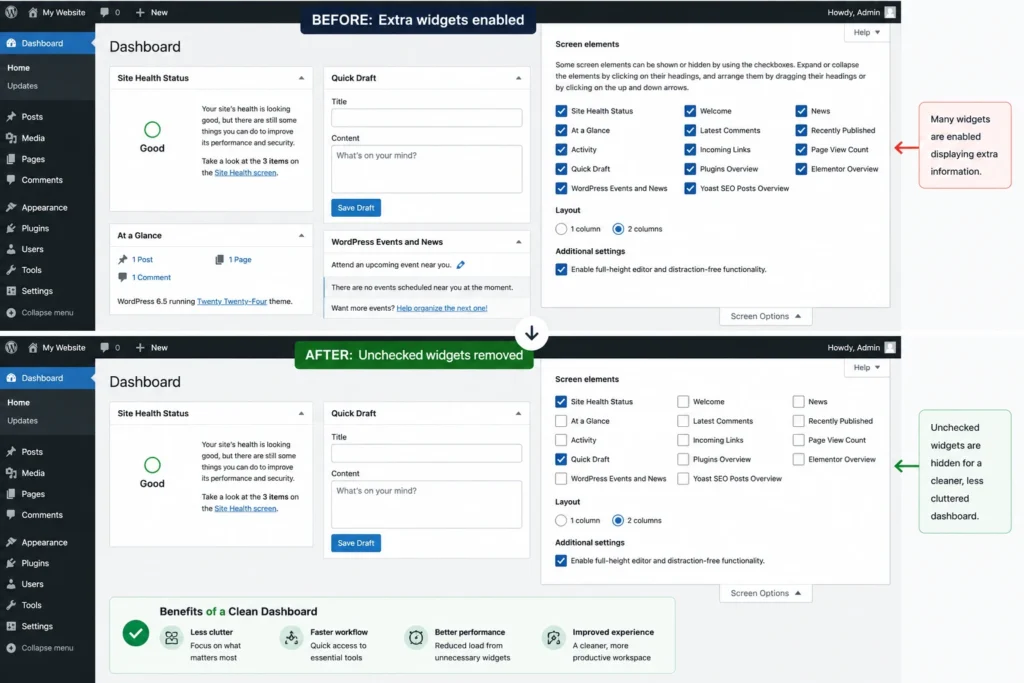This screenshot has height=683, width=1024.
Task: Collapse the Site Health Status widget in BEFORE dashboard
Action: [x=301, y=78]
